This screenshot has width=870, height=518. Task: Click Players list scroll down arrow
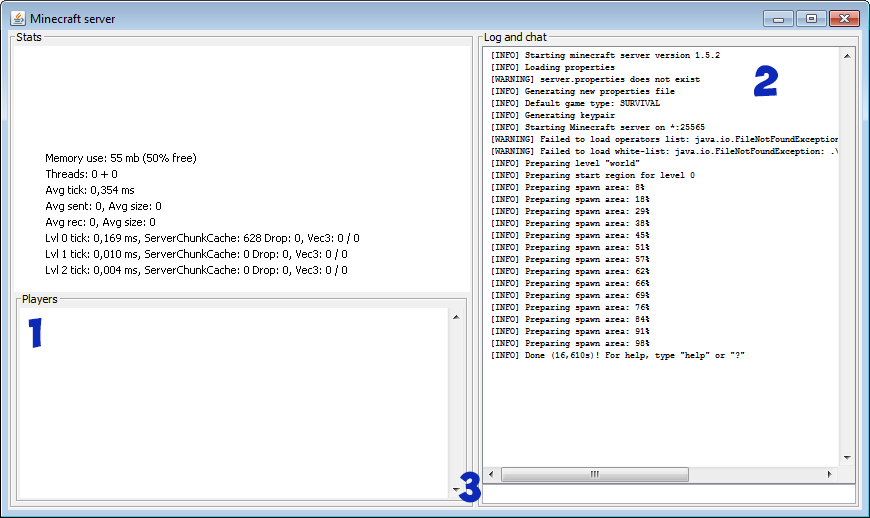(456, 489)
